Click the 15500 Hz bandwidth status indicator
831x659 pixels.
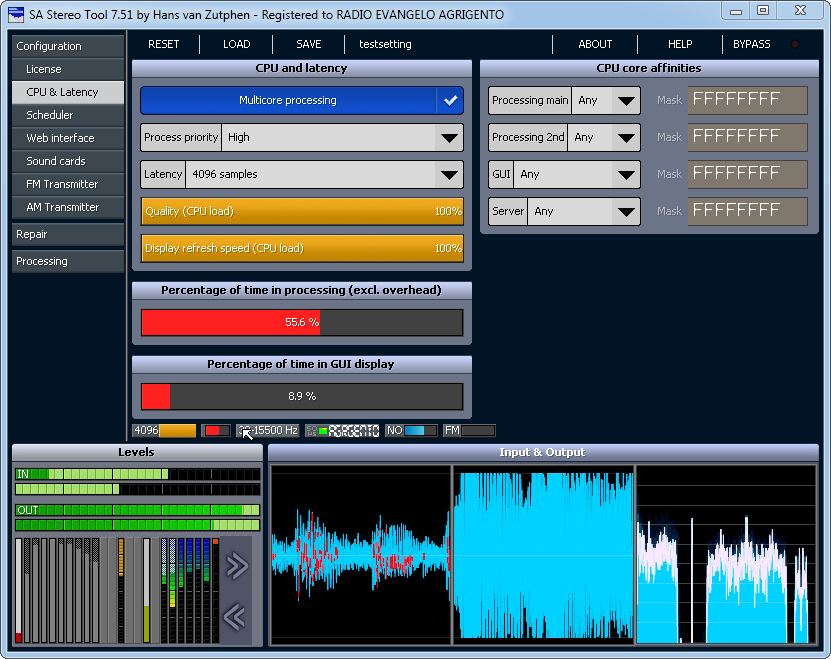[268, 430]
